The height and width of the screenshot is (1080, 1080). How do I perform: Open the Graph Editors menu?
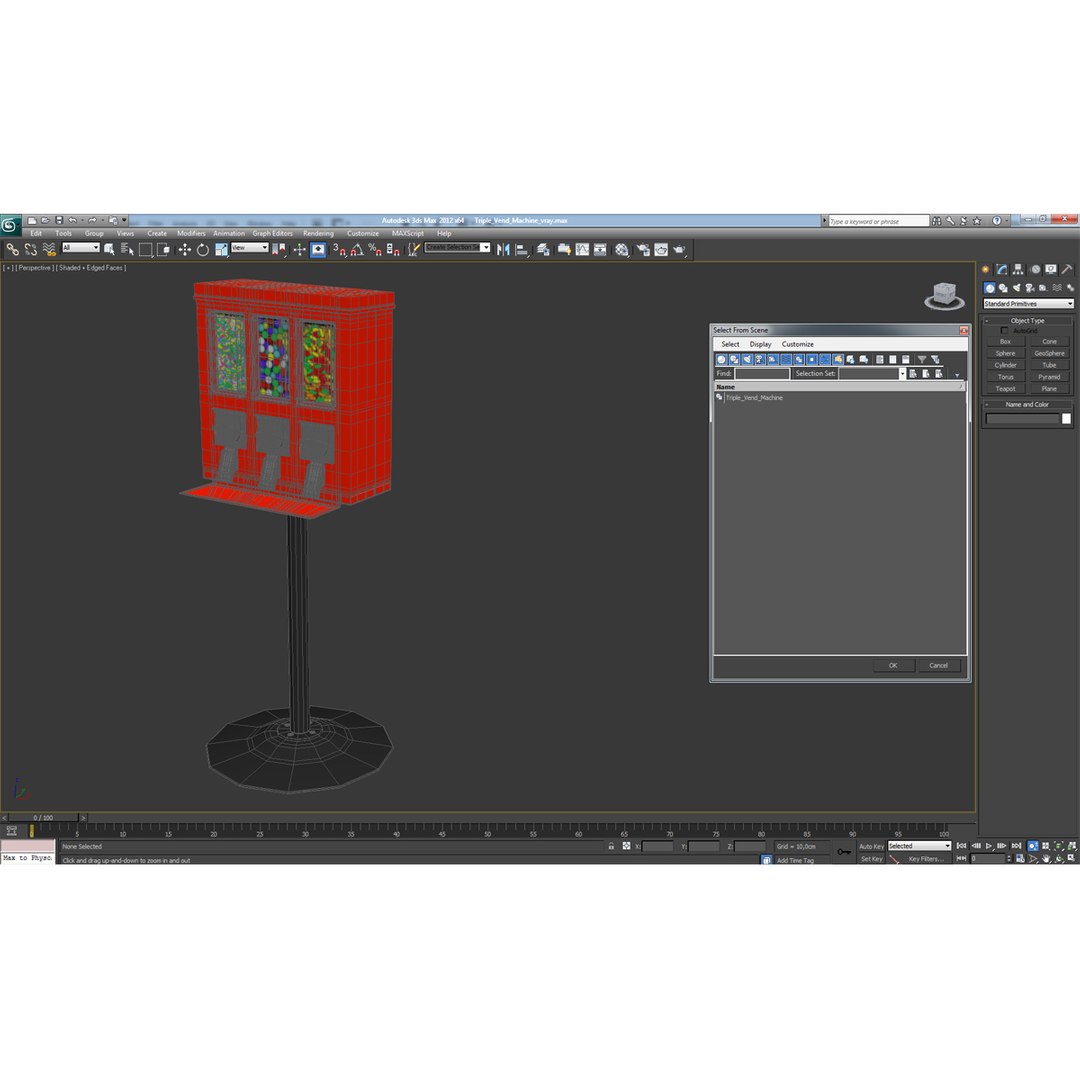point(272,233)
